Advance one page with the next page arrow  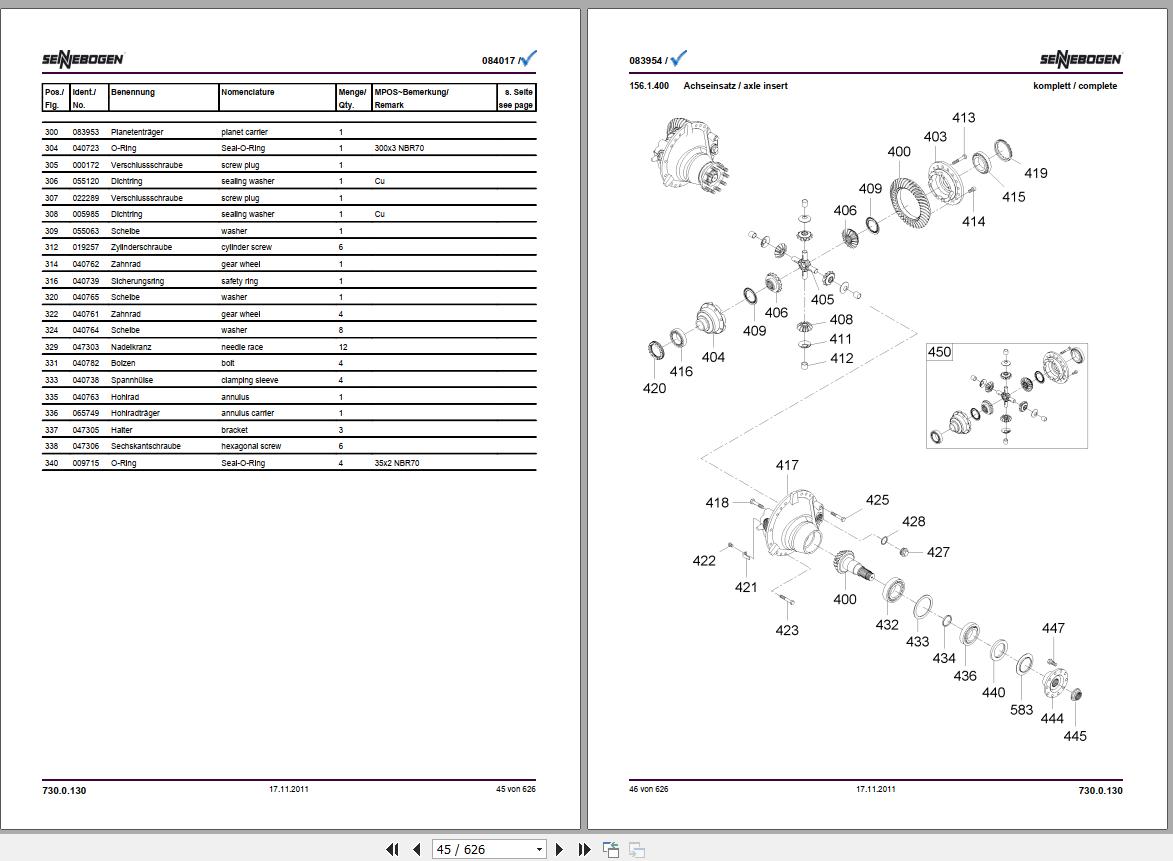559,848
